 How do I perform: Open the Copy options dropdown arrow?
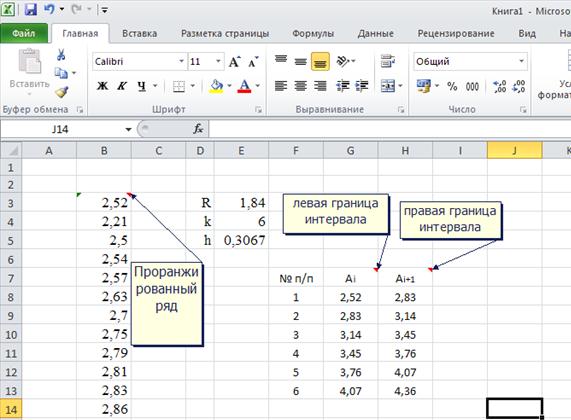coord(74,73)
